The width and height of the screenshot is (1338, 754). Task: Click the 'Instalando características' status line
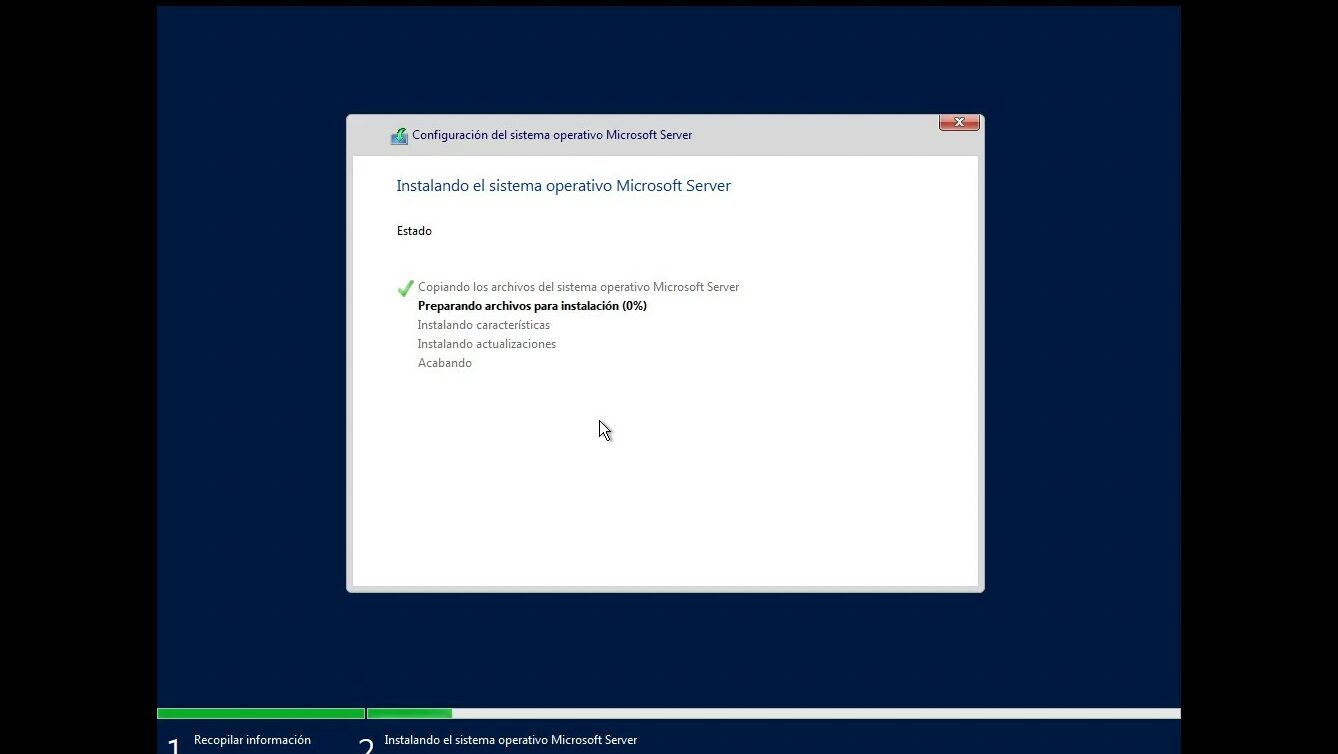pyautogui.click(x=483, y=325)
